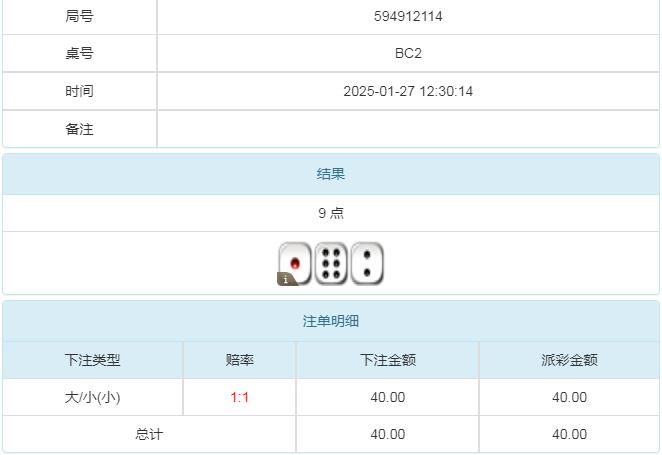This screenshot has height=455, width=662.
Task: Select the round number 594912114
Action: (408, 17)
